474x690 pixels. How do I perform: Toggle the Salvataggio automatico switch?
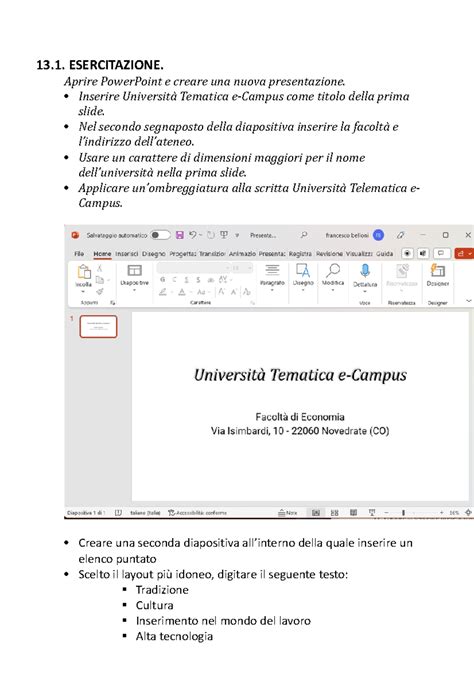click(160, 235)
